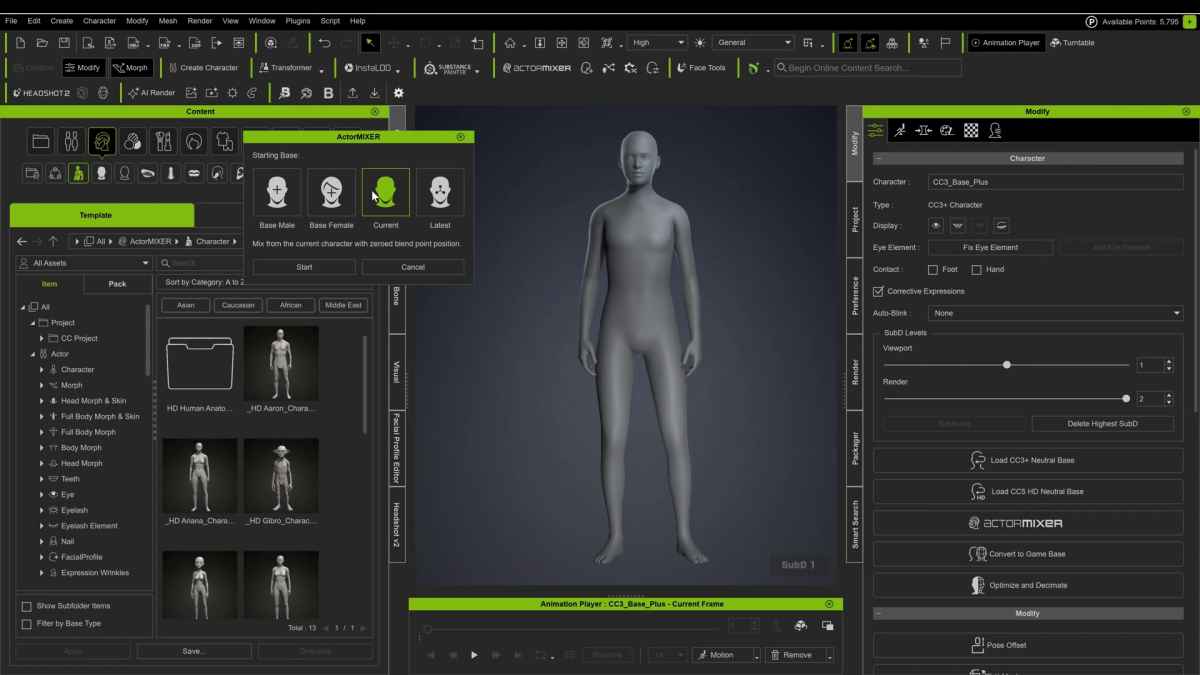Switch to the Pack tab
The width and height of the screenshot is (1200, 675).
(117, 284)
